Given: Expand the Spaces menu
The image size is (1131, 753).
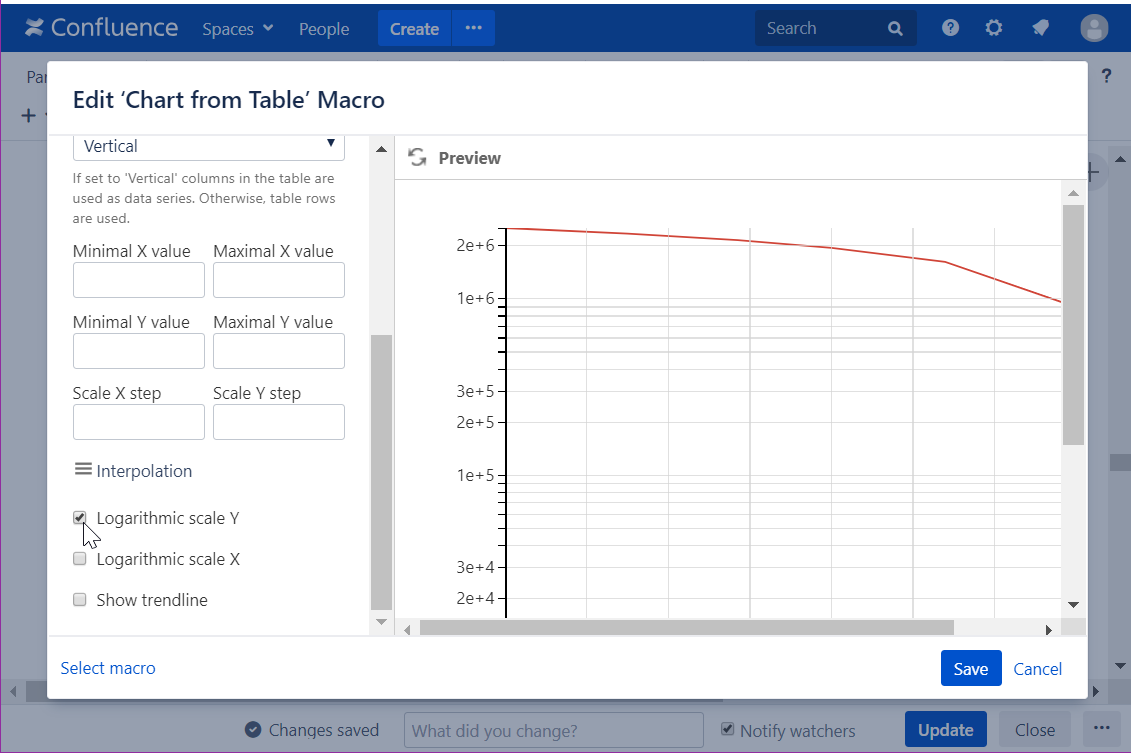Looking at the screenshot, I should point(237,29).
